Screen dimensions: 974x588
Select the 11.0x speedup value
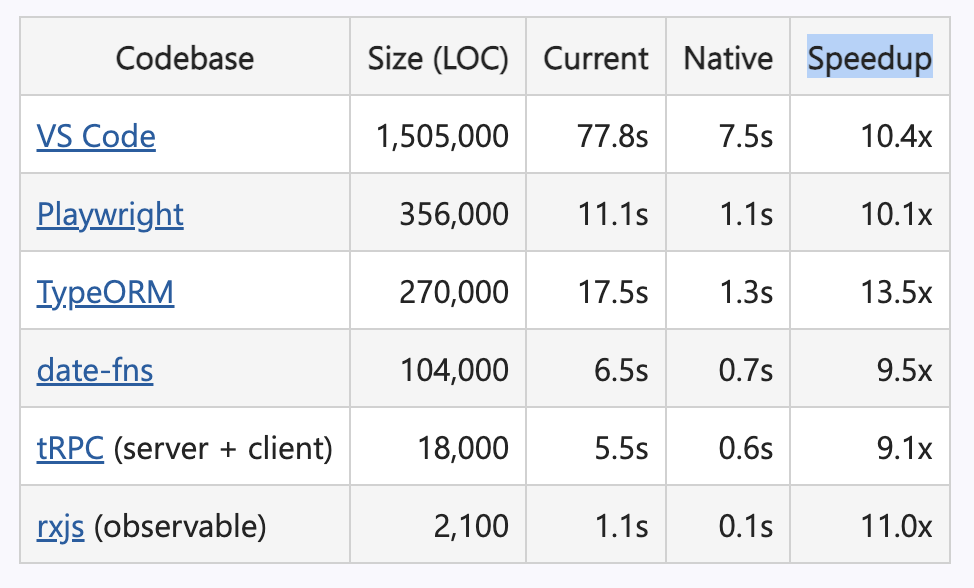(x=896, y=527)
